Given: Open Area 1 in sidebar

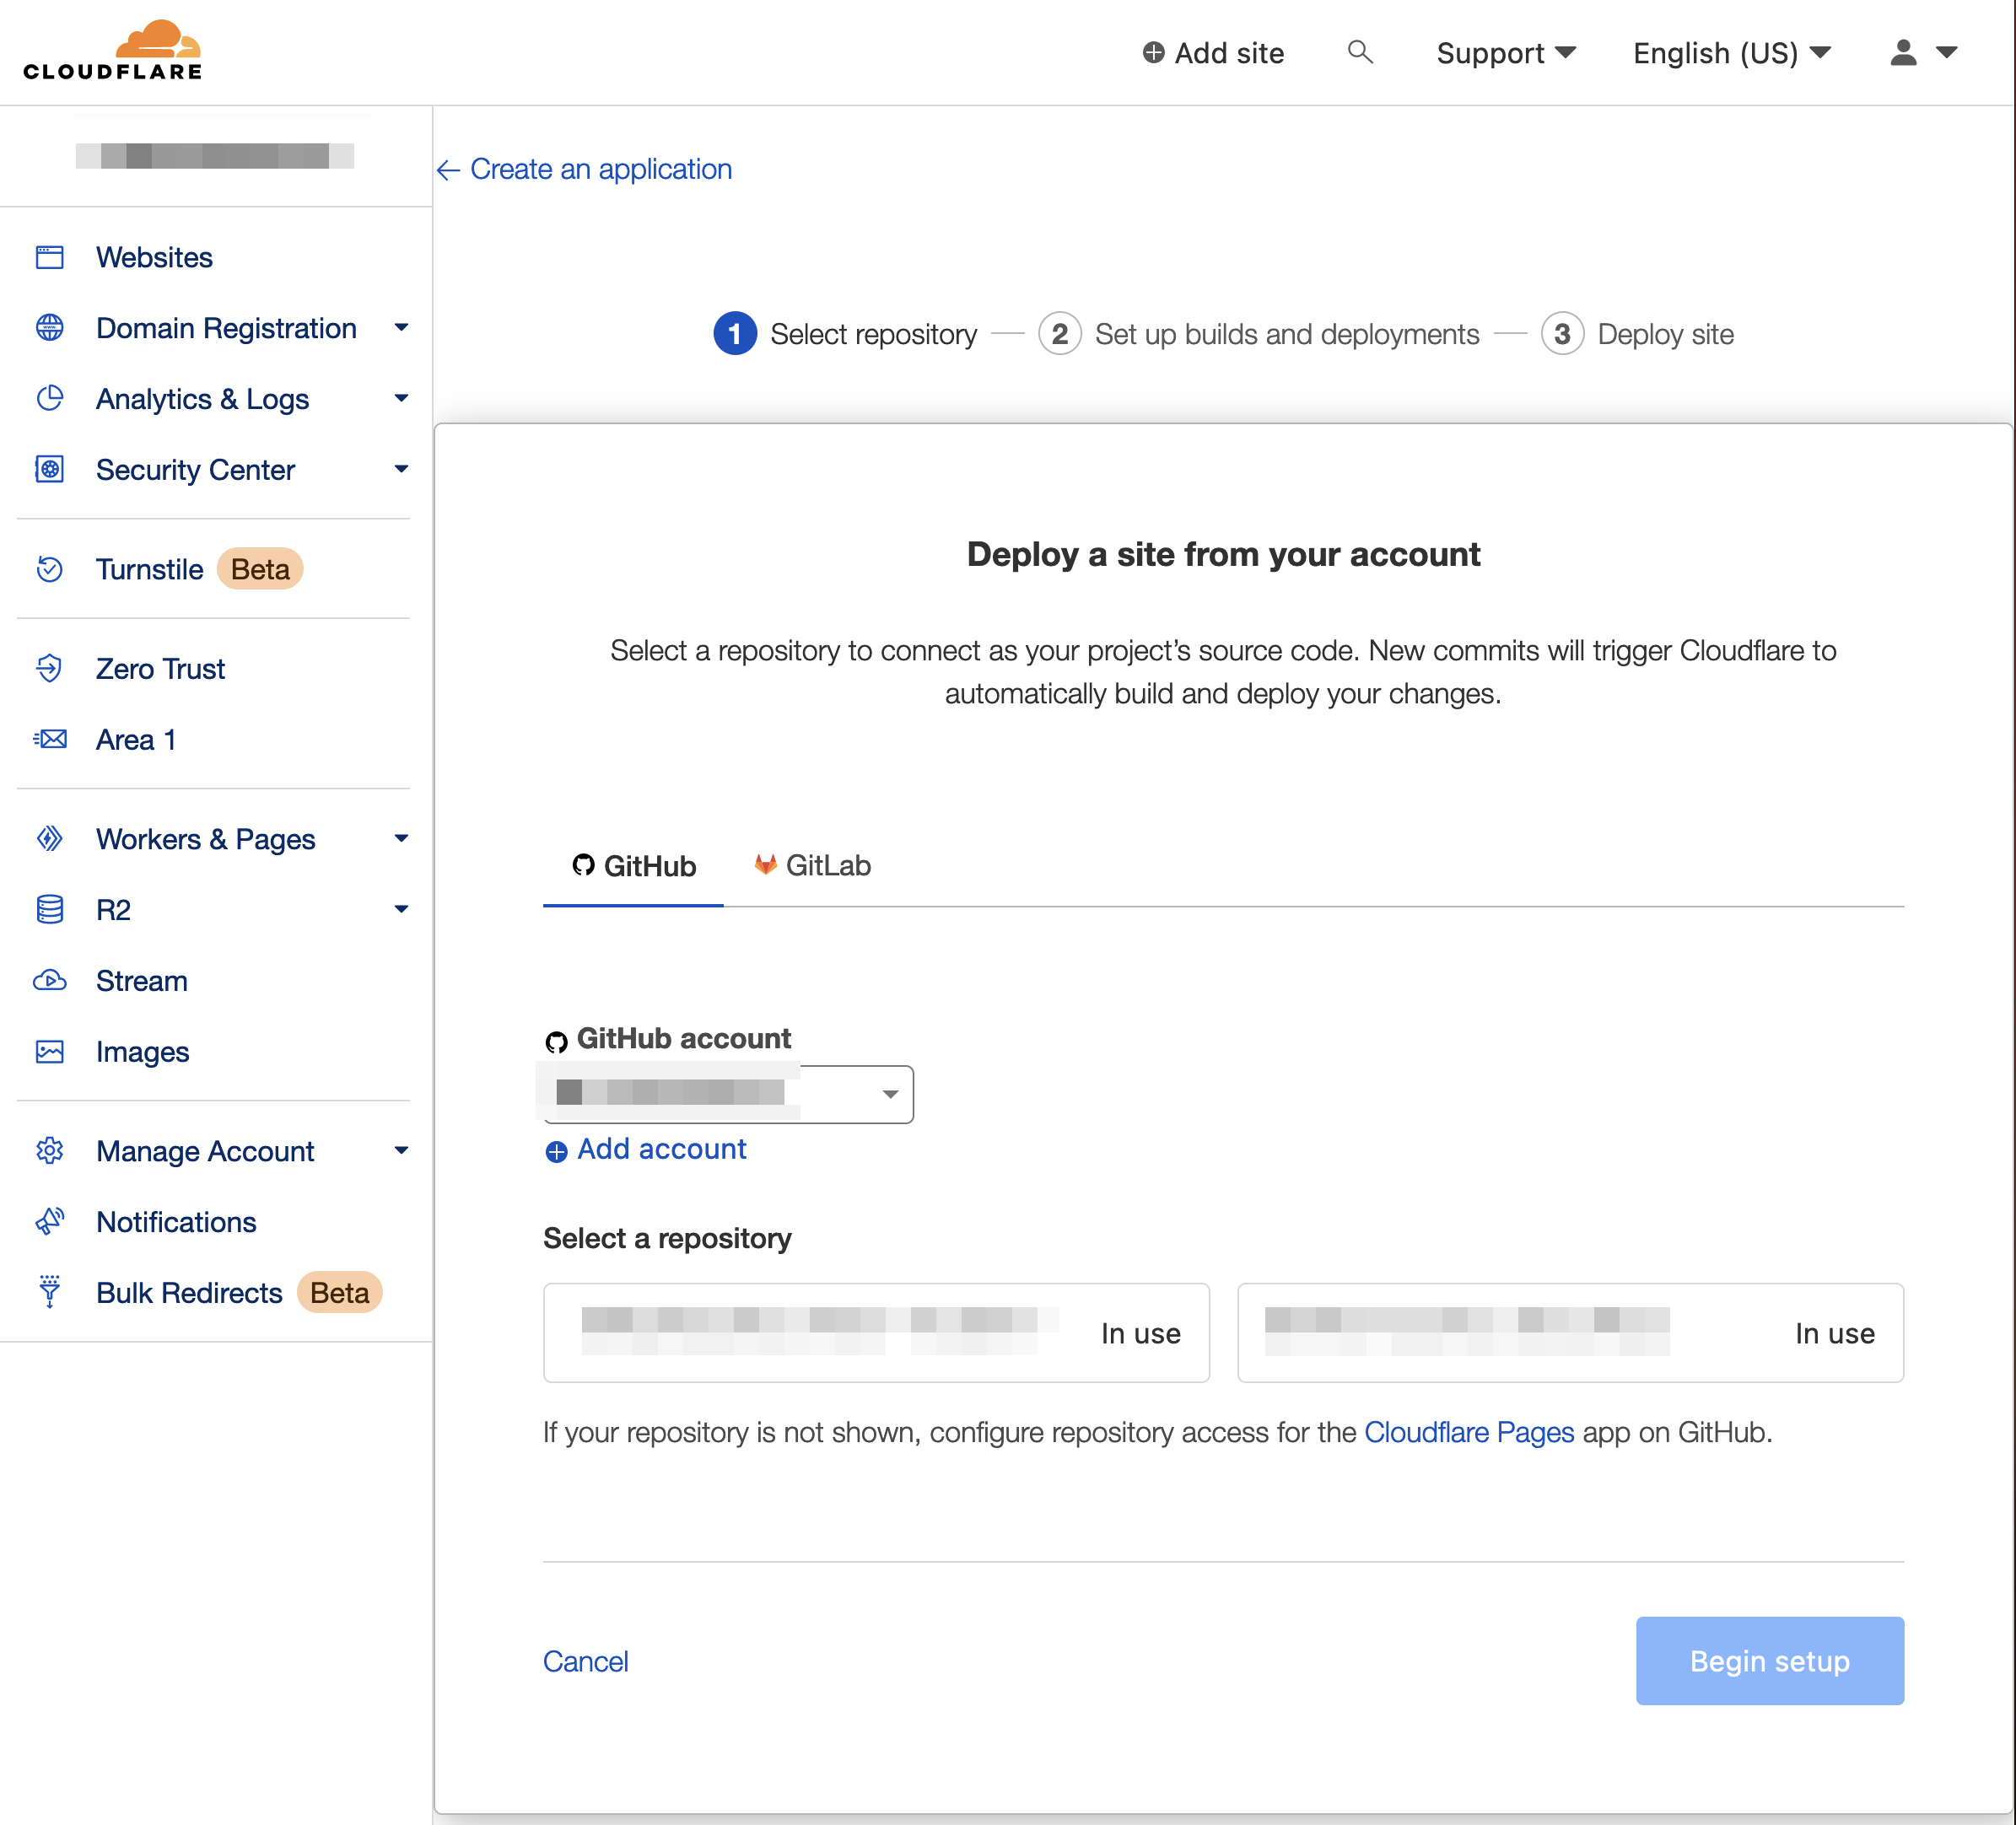Looking at the screenshot, I should pos(136,739).
